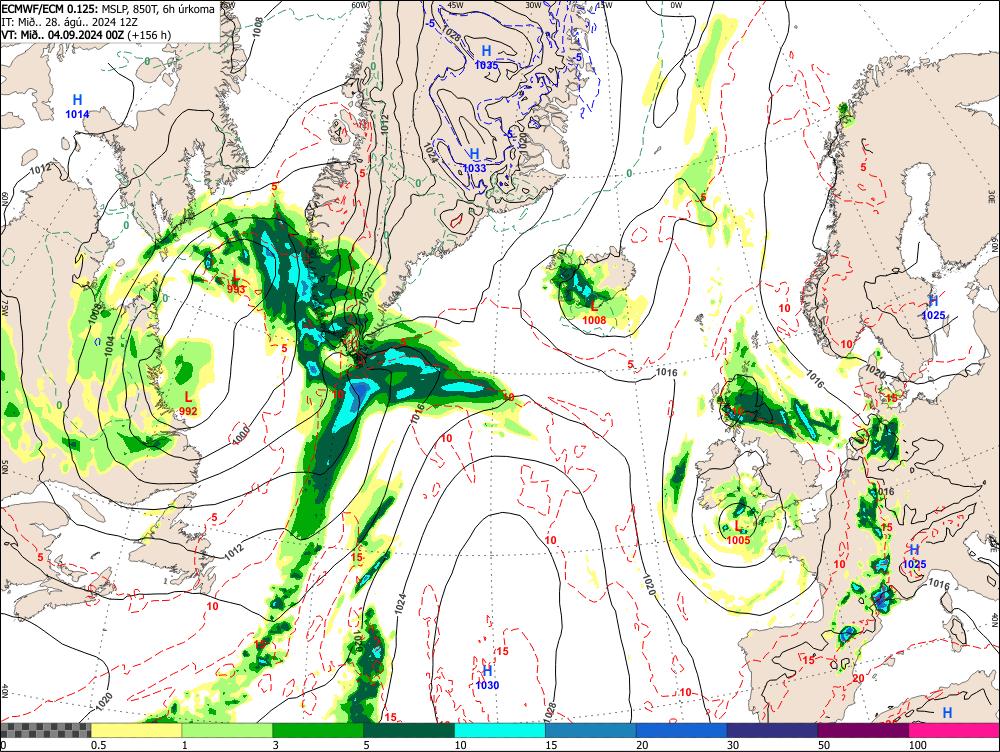The image size is (1000, 752).
Task: Click the legend tick value '50'
Action: (x=823, y=745)
